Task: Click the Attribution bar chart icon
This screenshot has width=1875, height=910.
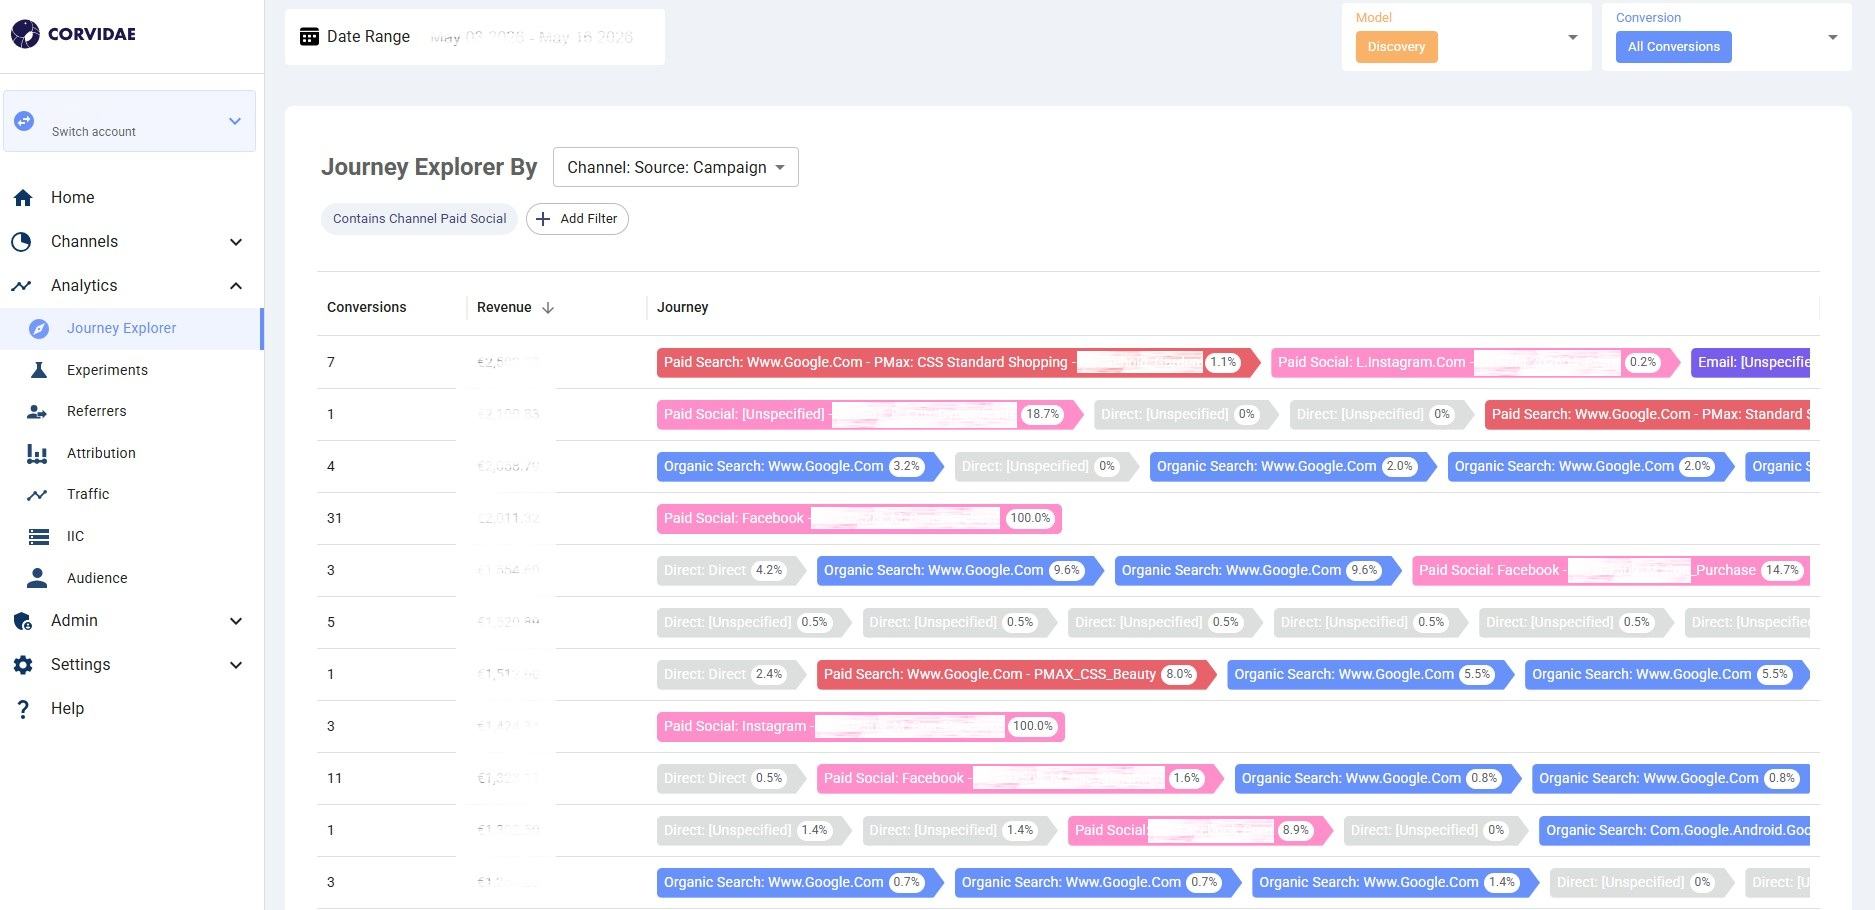Action: [x=37, y=454]
